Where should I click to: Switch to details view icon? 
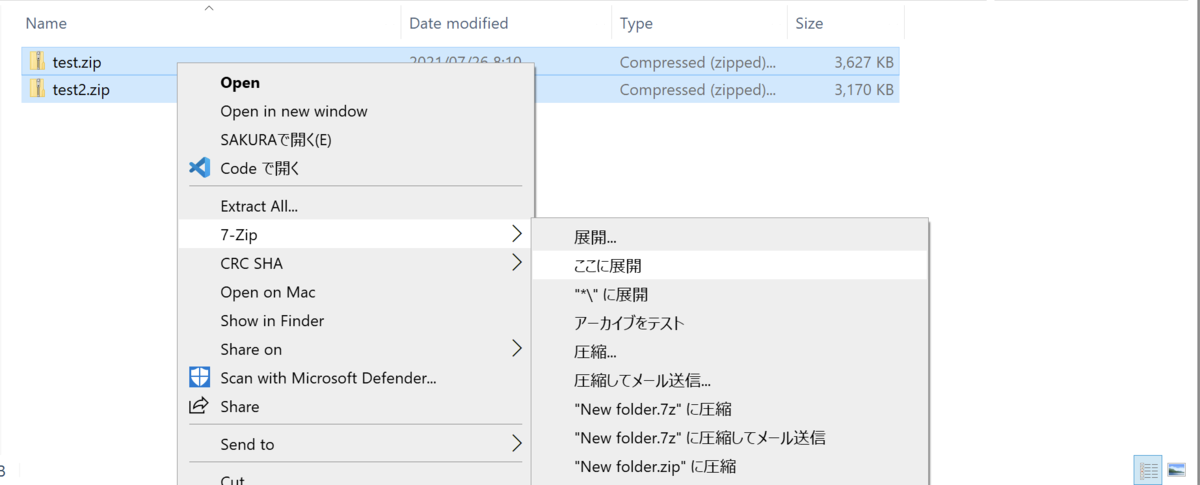pos(1149,470)
